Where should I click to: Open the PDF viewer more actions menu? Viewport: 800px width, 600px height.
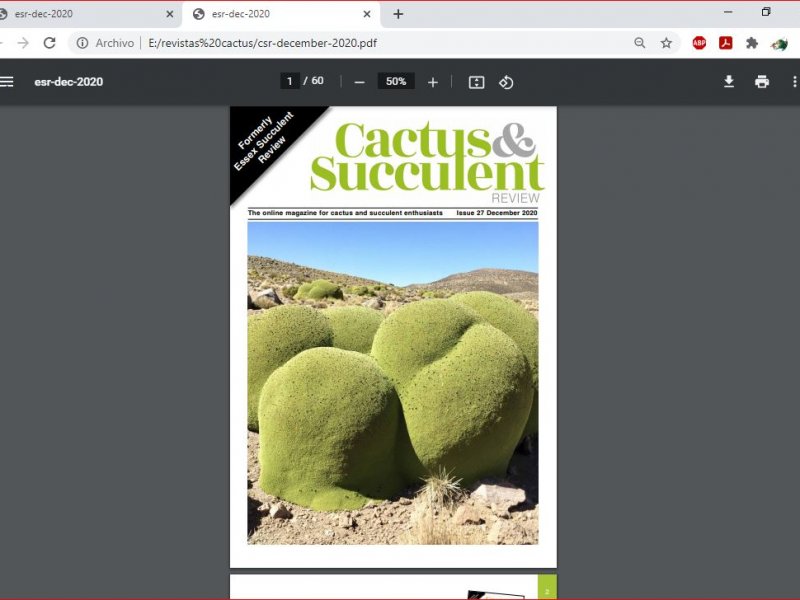[x=794, y=82]
